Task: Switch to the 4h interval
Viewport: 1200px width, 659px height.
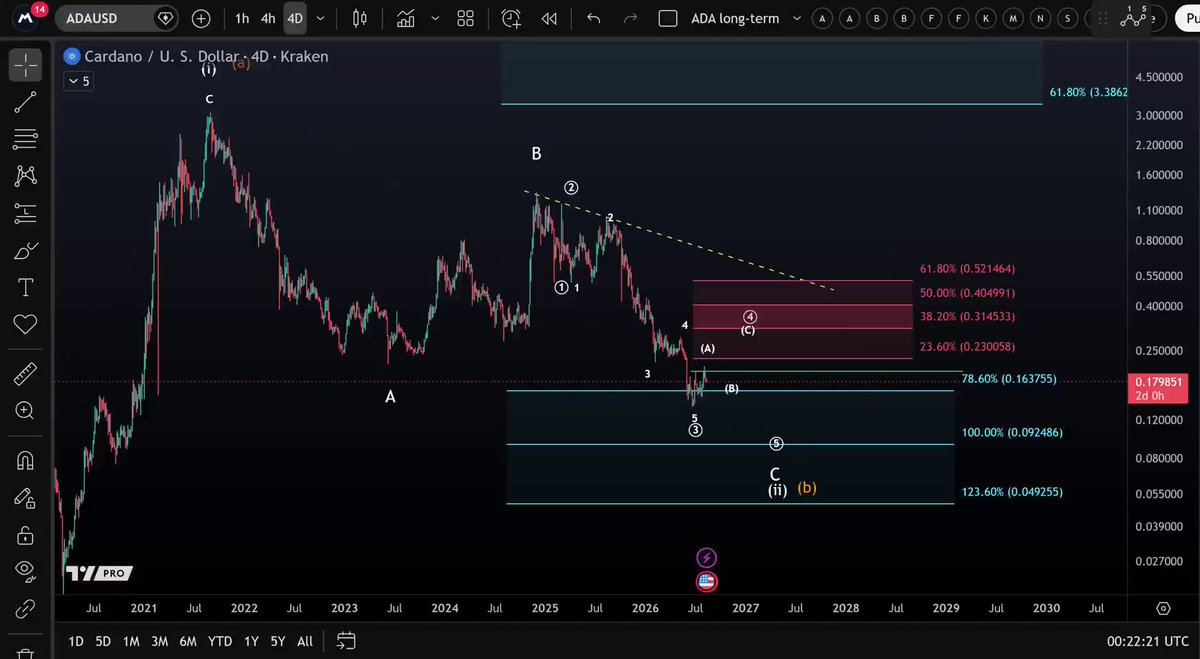Action: 268,18
